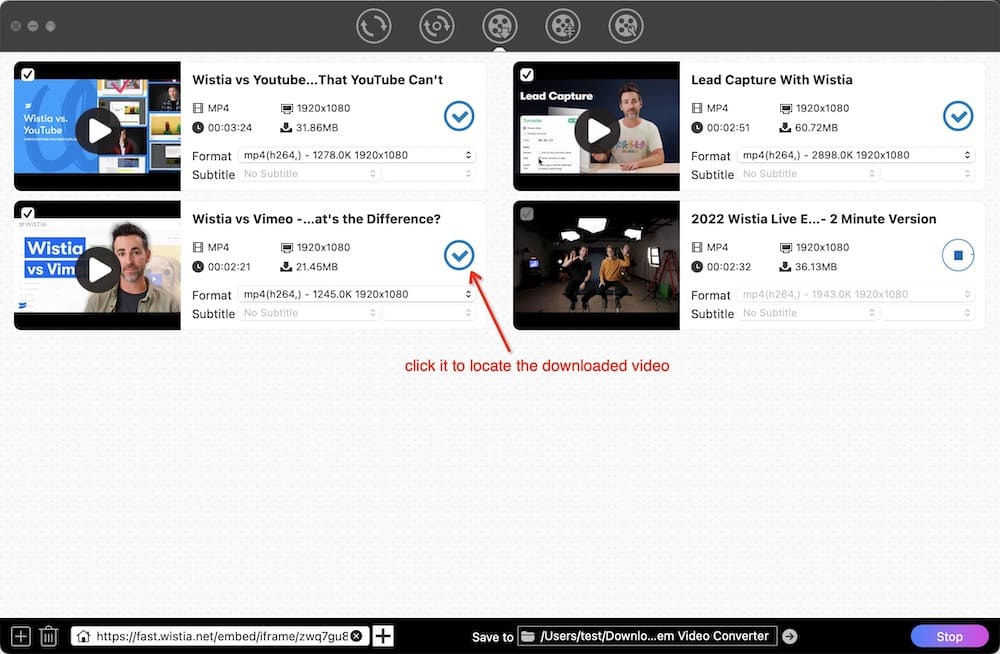
Task: Play the Wistia vs Vimeo video preview
Action: (x=98, y=270)
